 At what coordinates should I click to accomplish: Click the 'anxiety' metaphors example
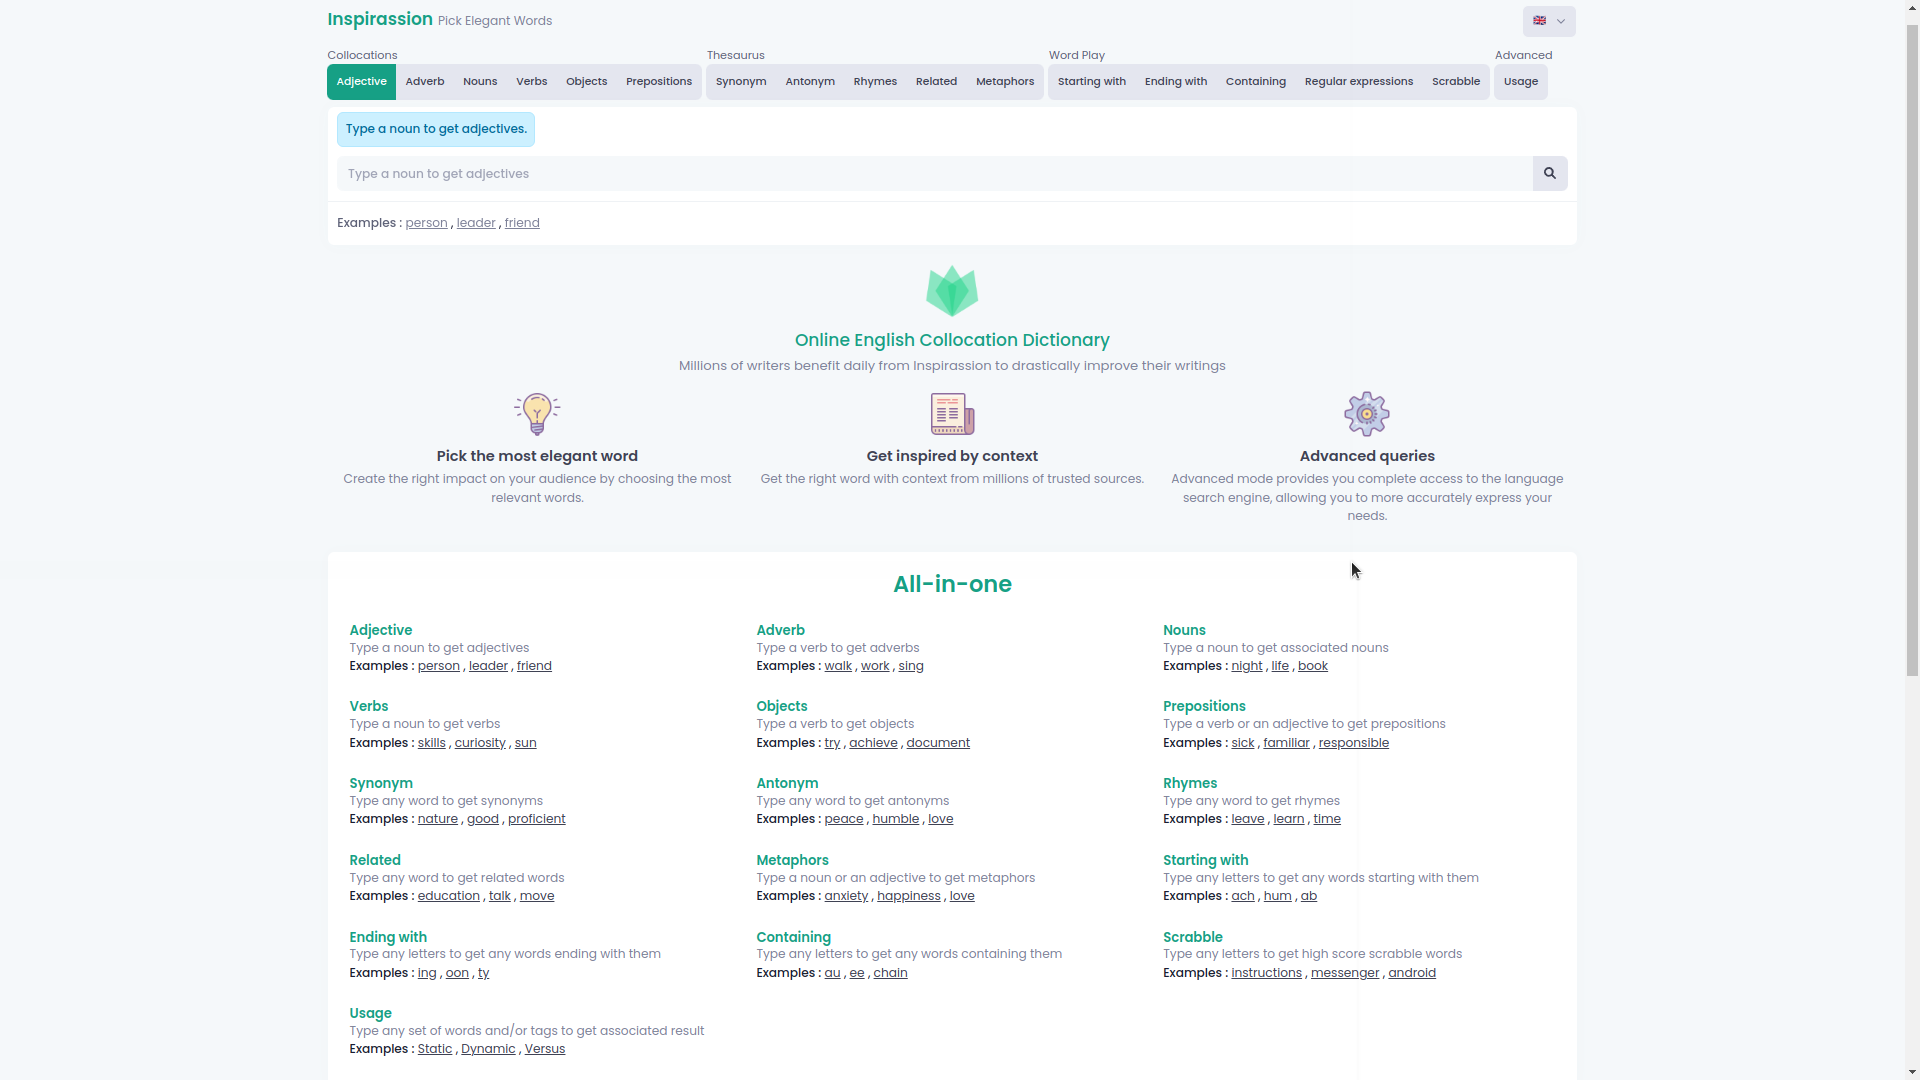846,896
